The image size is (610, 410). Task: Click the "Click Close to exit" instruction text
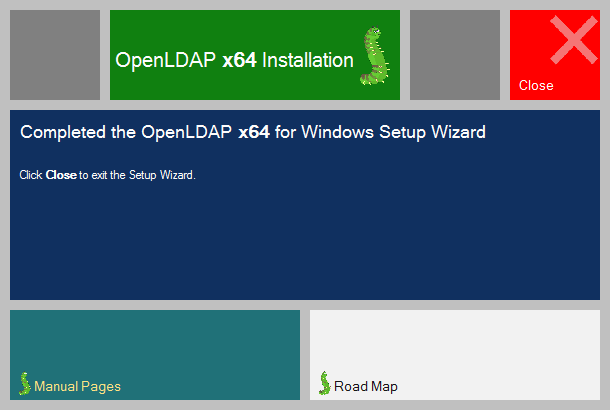click(x=107, y=175)
